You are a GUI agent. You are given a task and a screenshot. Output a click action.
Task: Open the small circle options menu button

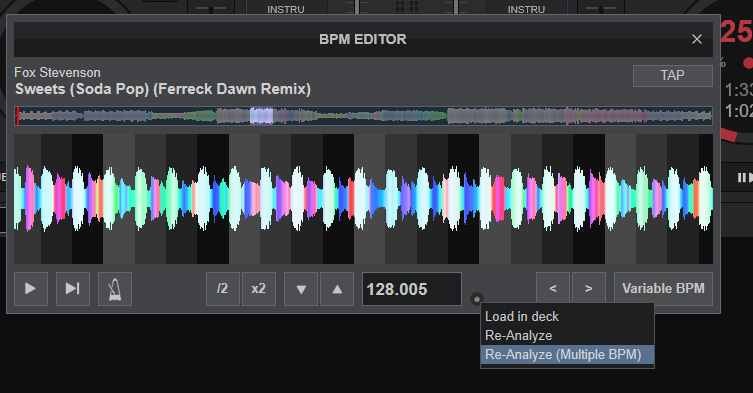pyautogui.click(x=476, y=299)
